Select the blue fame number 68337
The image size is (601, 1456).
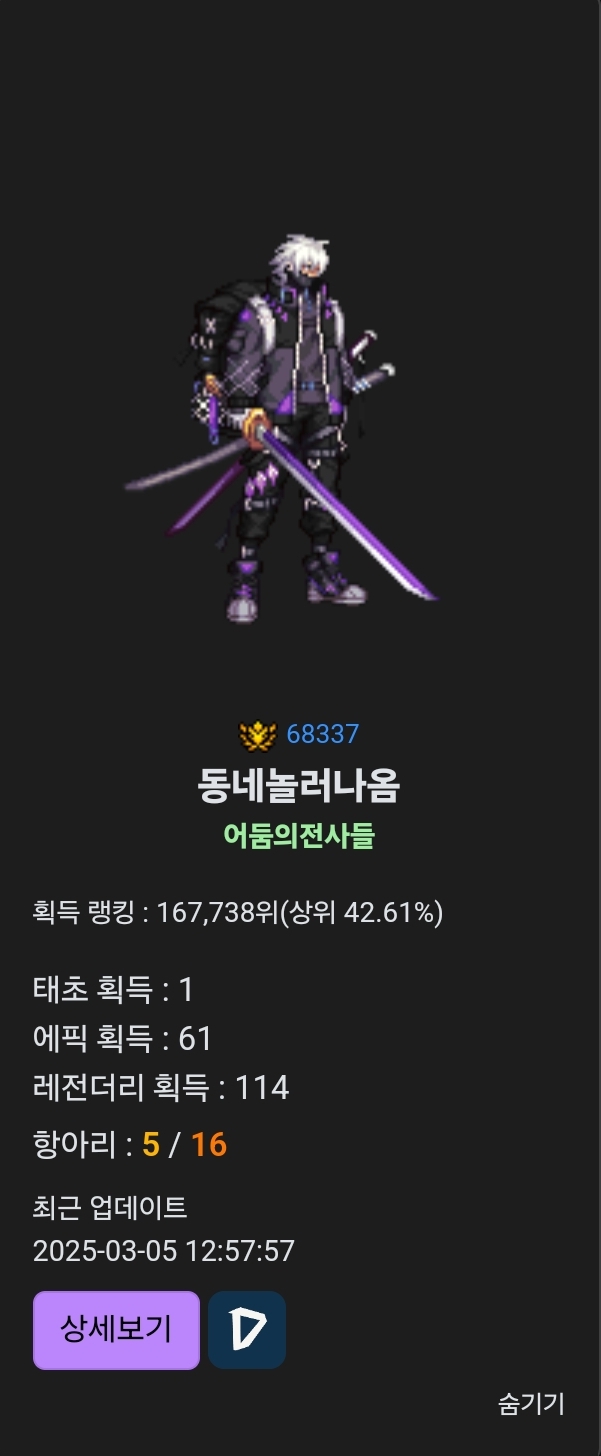coord(322,734)
